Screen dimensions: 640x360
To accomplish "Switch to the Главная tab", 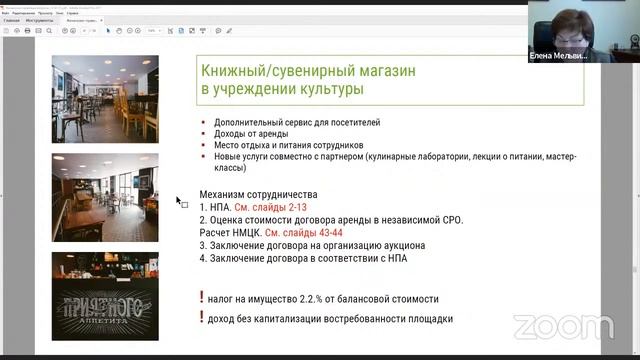I will 11,20.
